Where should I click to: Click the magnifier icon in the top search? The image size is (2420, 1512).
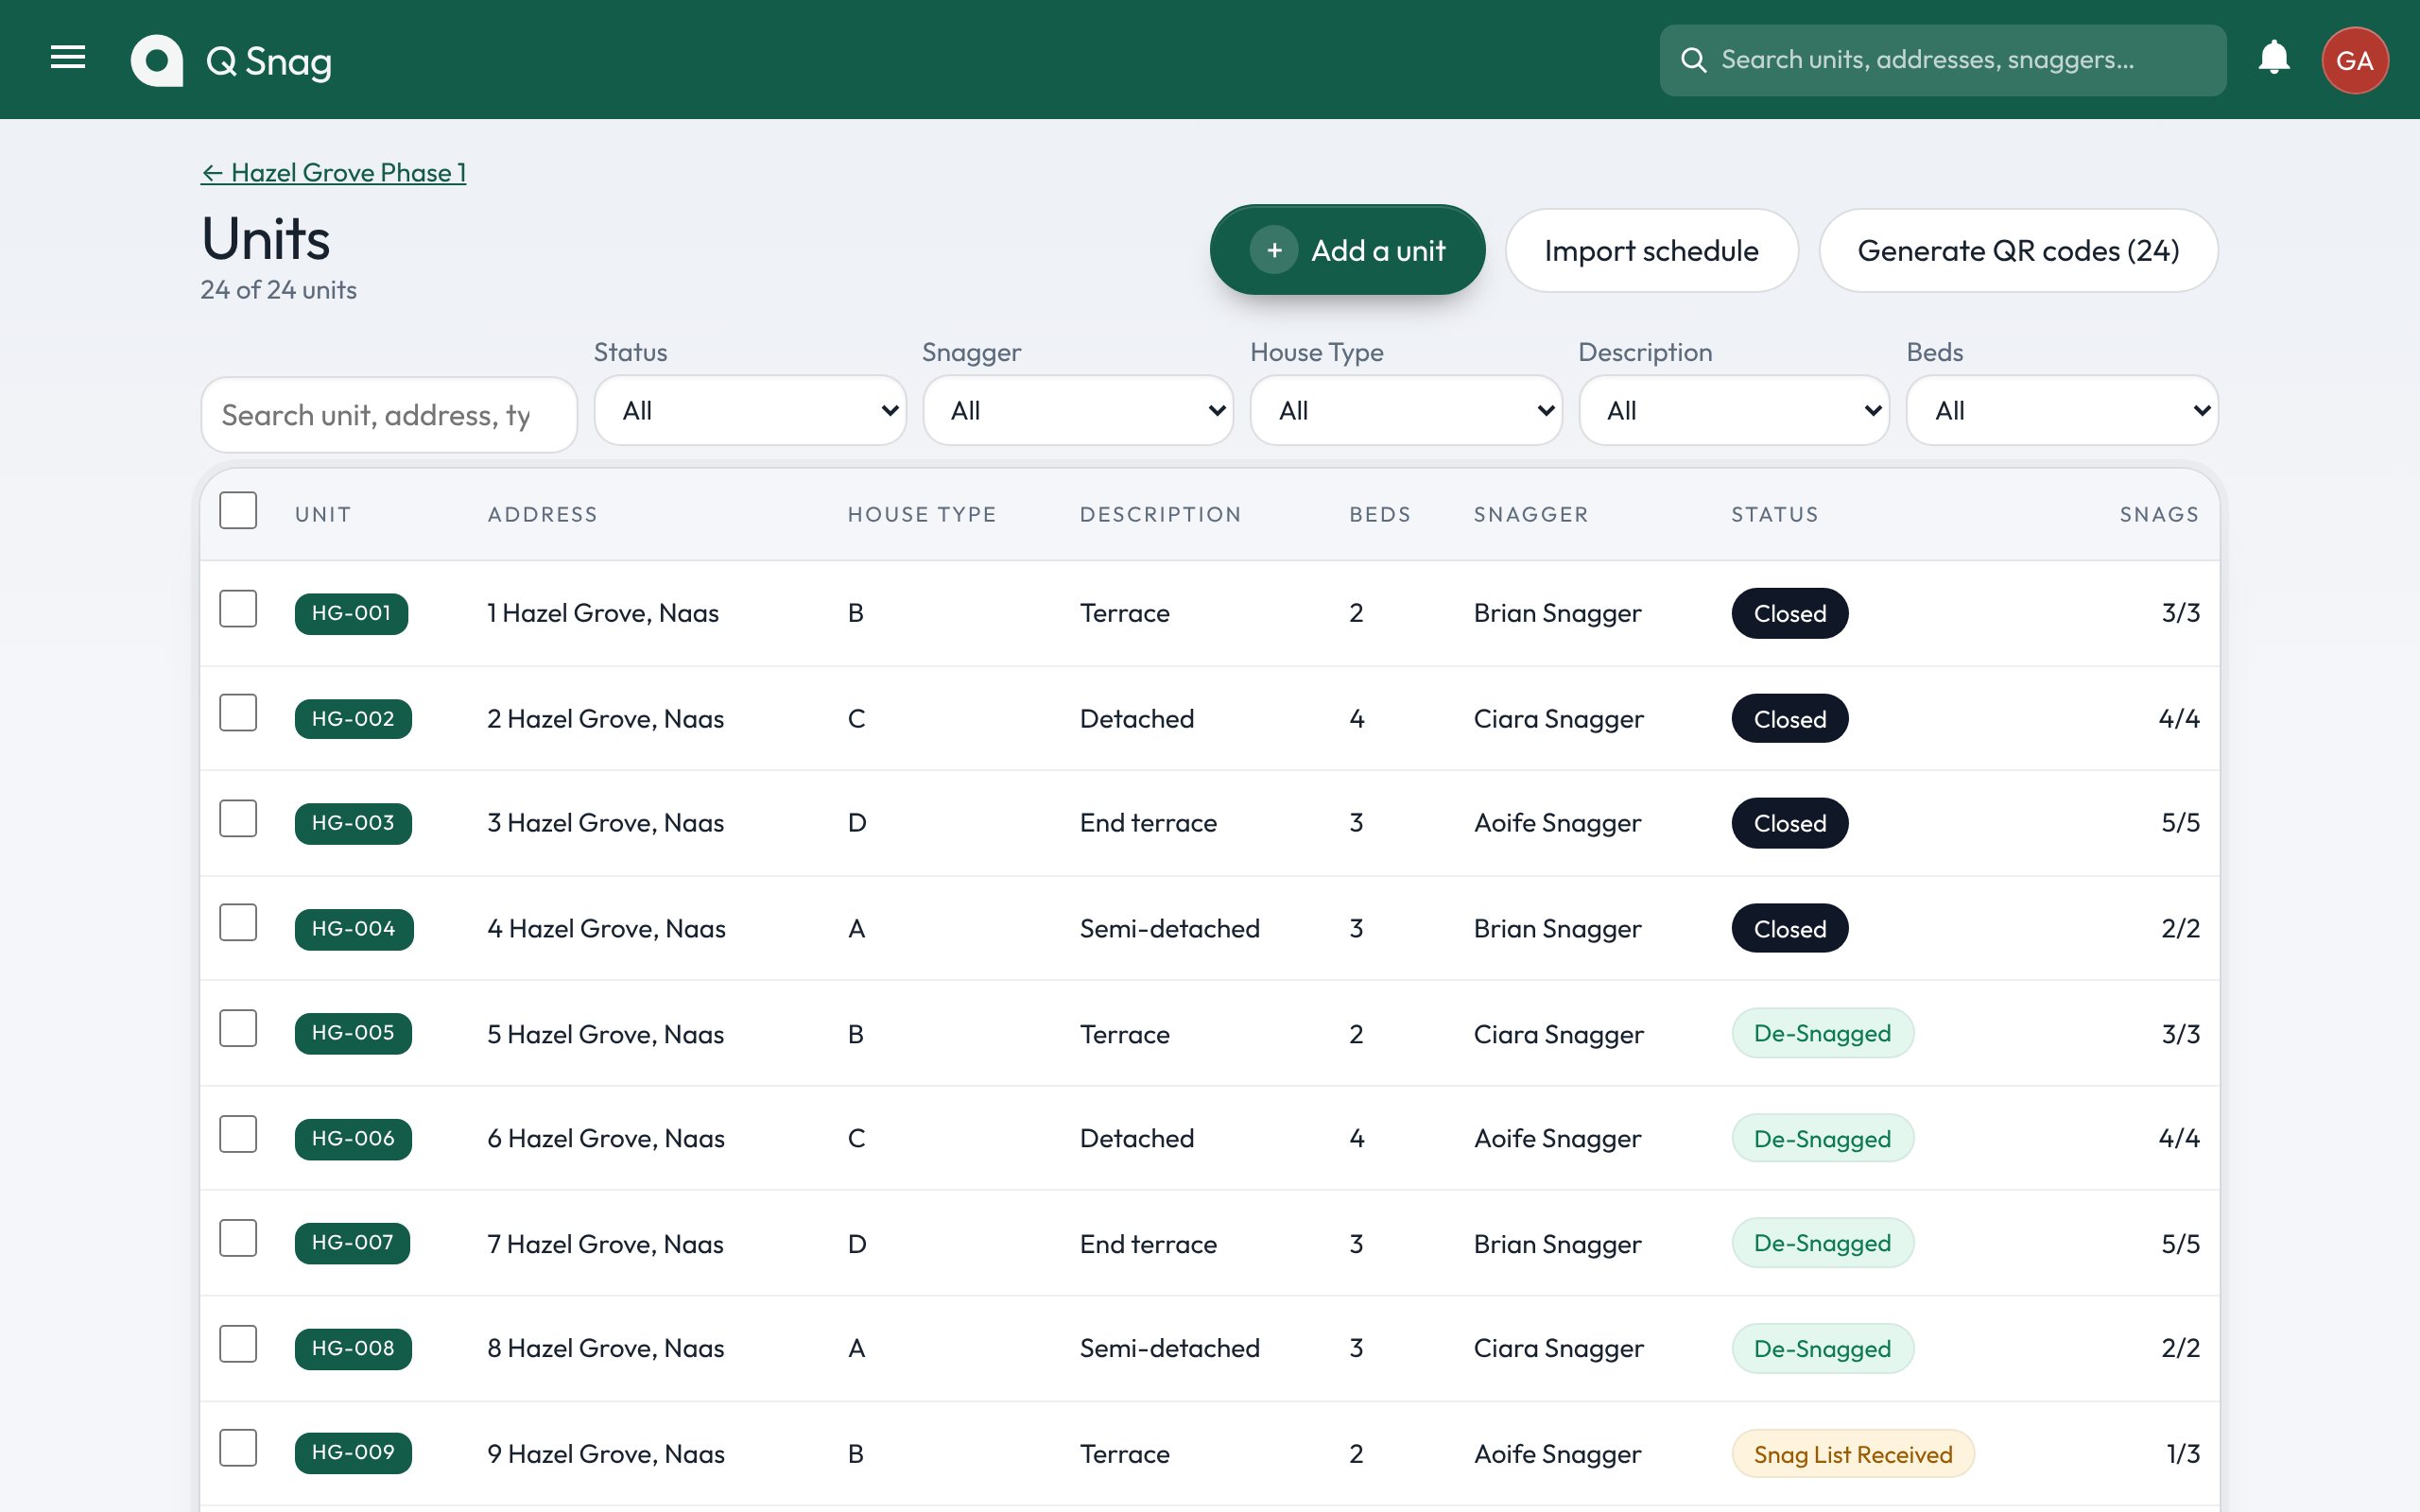pos(1693,60)
